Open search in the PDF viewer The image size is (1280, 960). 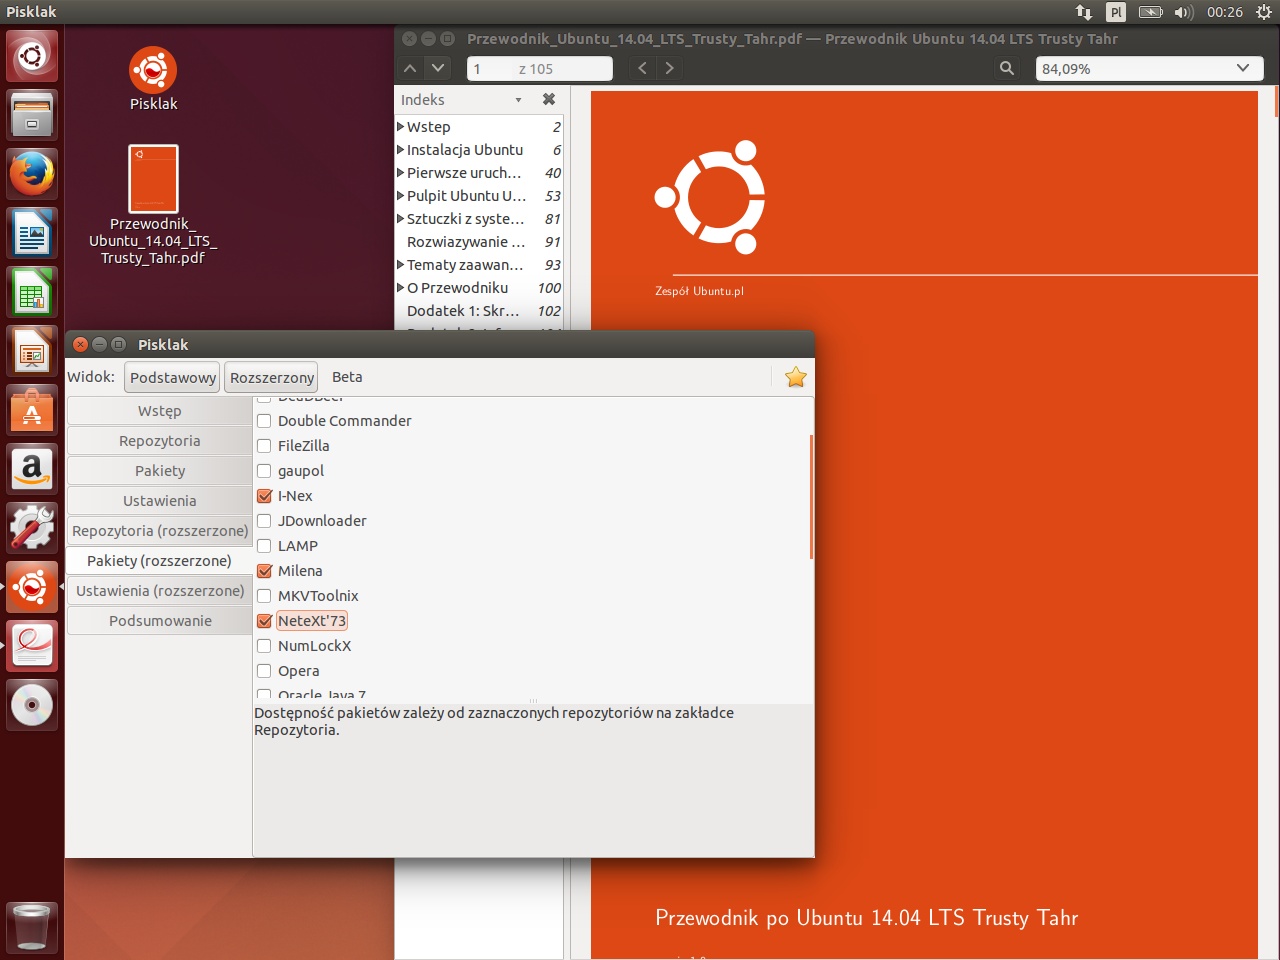pos(1007,68)
